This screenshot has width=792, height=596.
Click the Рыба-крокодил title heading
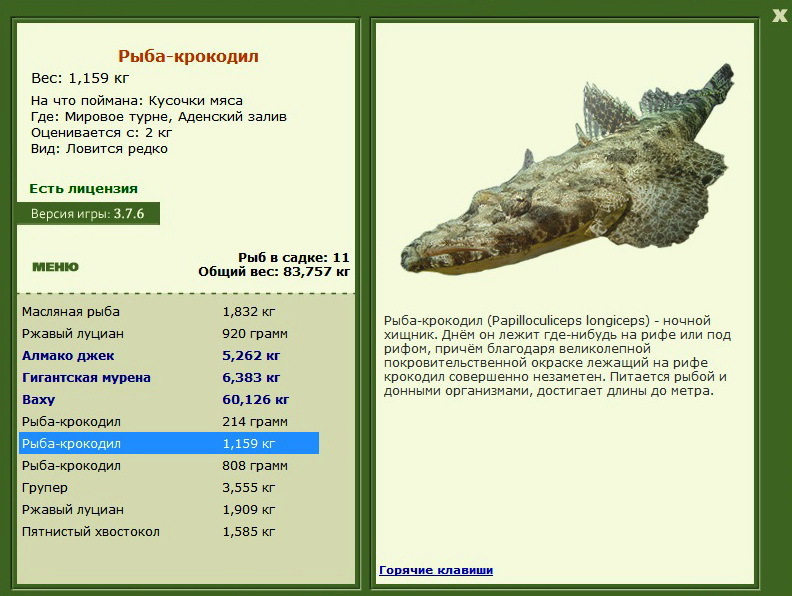click(188, 56)
